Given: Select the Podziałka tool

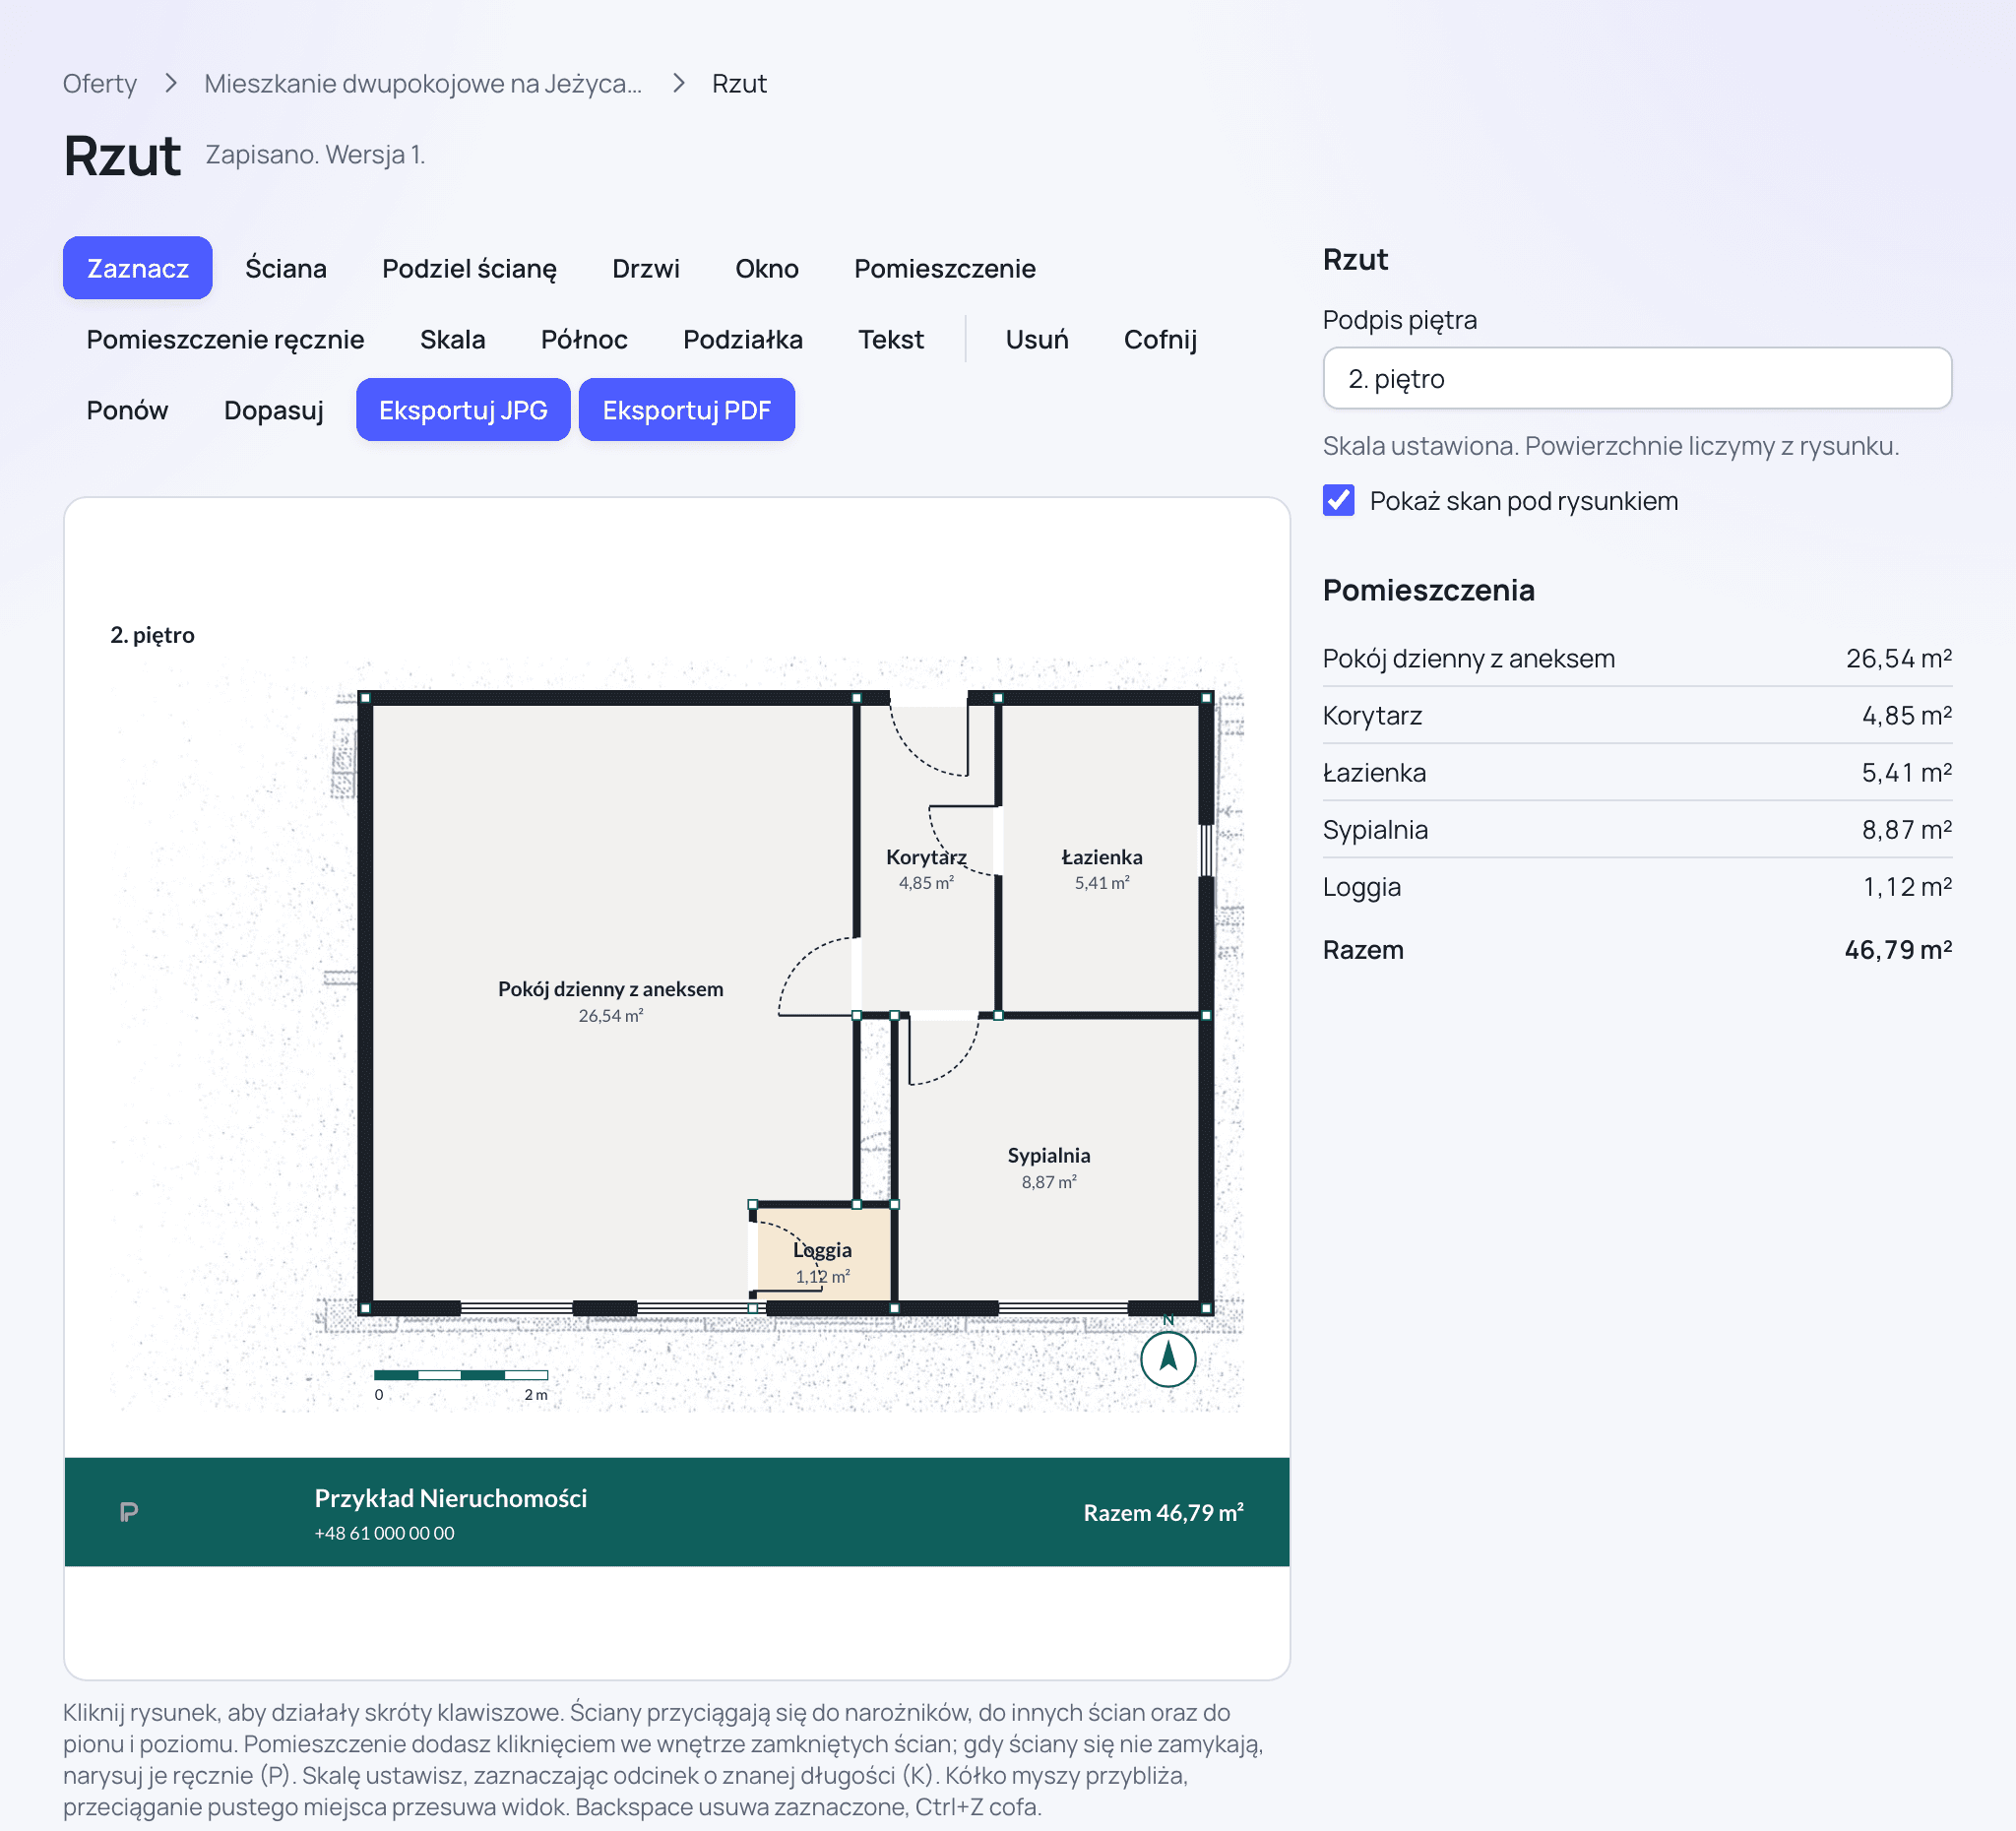Looking at the screenshot, I should [x=743, y=339].
